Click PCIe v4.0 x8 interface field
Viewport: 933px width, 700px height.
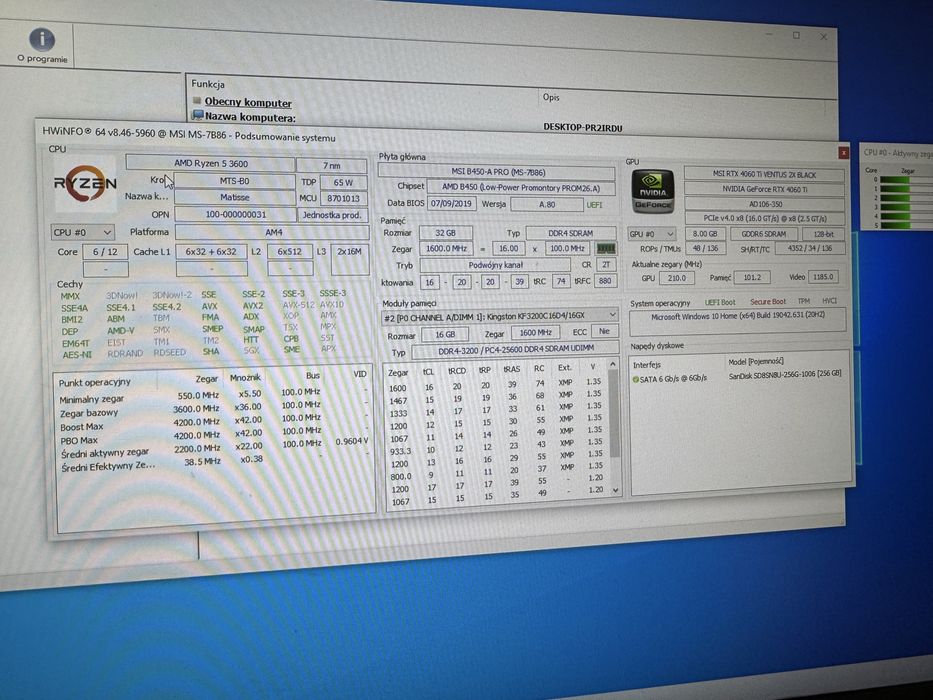pyautogui.click(x=765, y=218)
